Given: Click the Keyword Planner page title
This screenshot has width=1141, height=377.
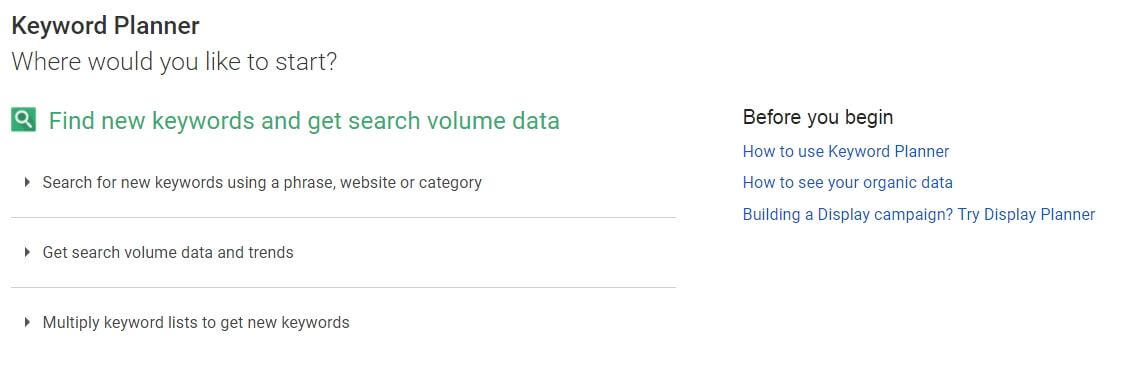Looking at the screenshot, I should (106, 26).
